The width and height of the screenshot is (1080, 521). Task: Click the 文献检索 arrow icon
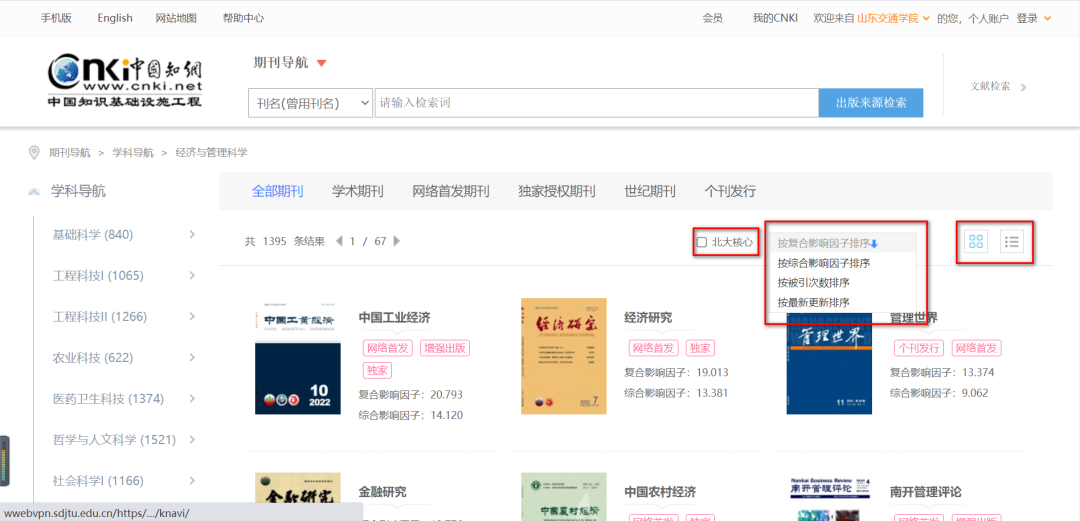pyautogui.click(x=1023, y=87)
